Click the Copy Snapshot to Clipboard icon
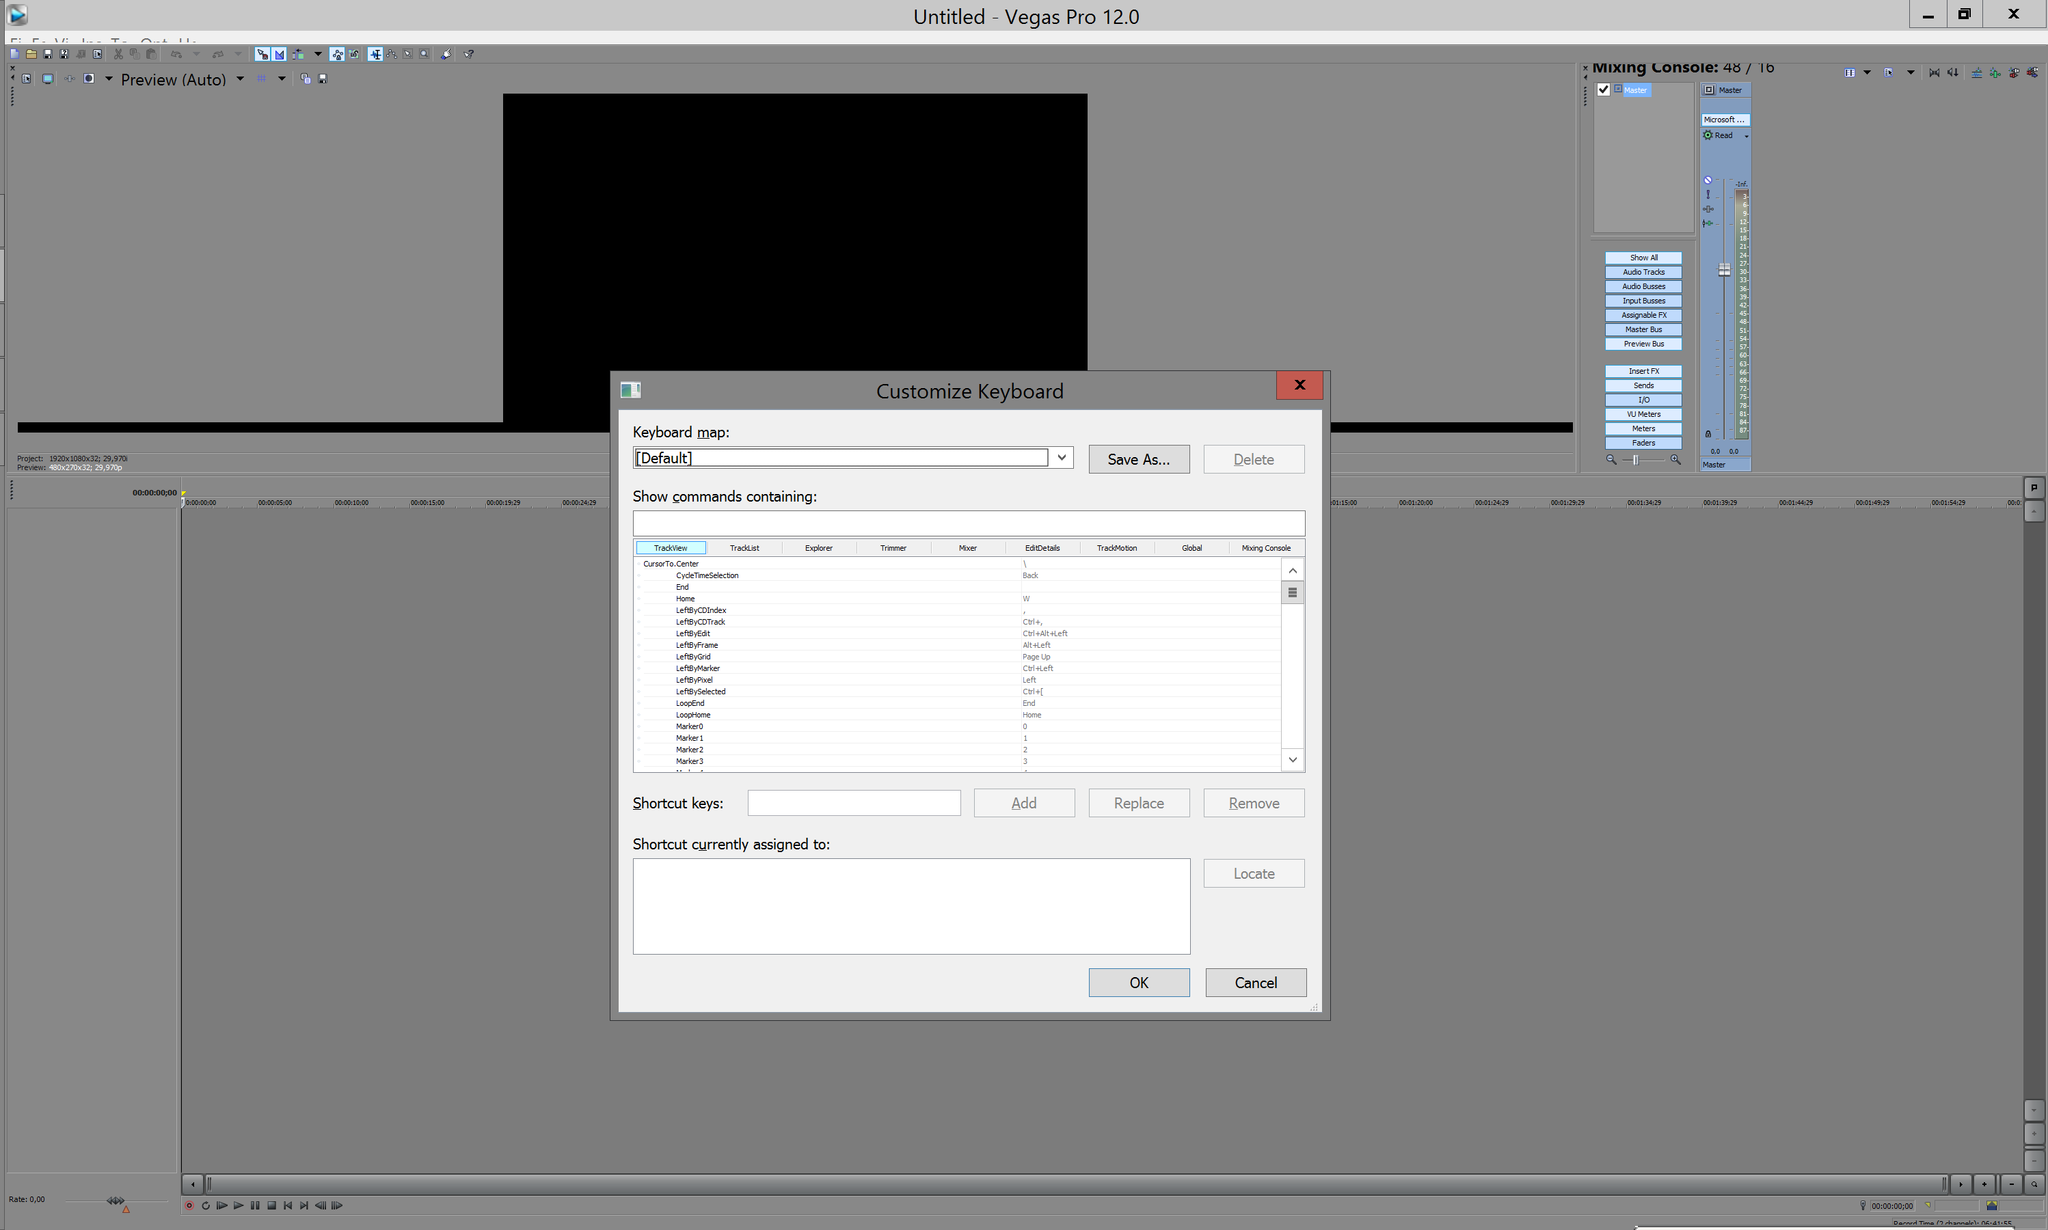This screenshot has height=1230, width=2048. point(305,78)
